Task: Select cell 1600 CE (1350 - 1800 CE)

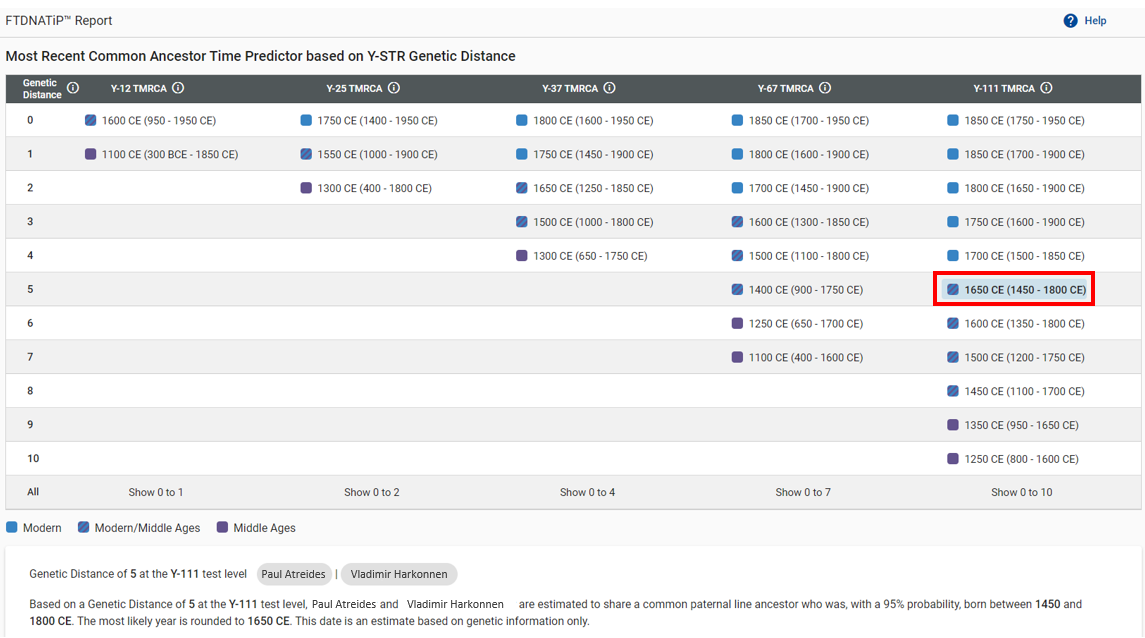Action: [1016, 323]
